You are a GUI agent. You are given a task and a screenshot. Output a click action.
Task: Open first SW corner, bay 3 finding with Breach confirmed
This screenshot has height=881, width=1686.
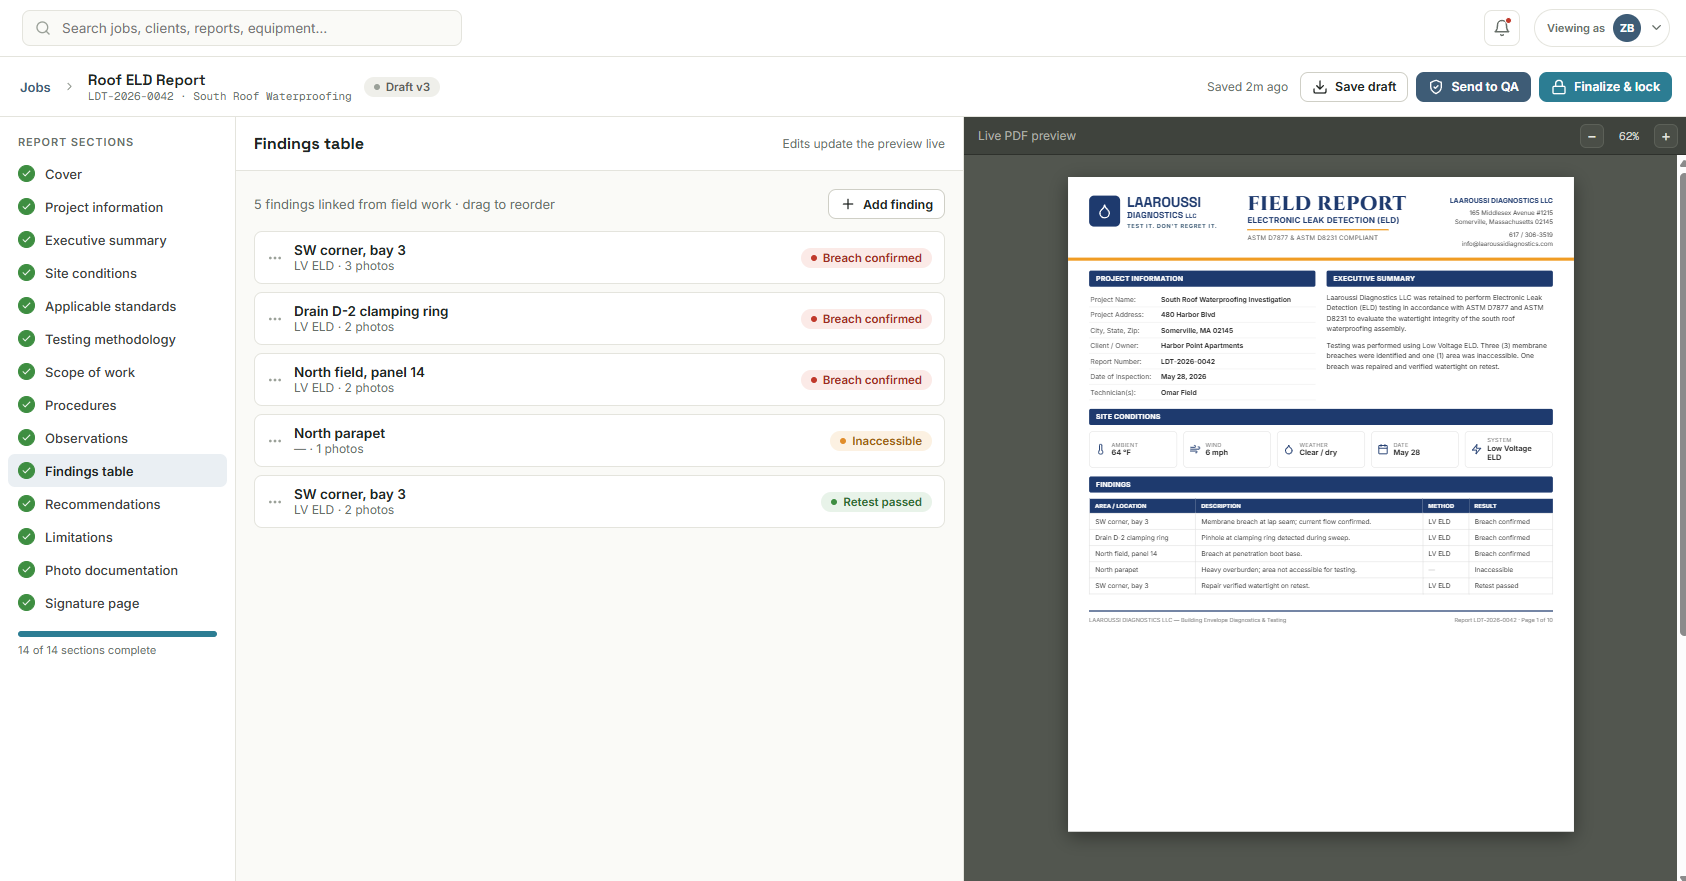599,258
